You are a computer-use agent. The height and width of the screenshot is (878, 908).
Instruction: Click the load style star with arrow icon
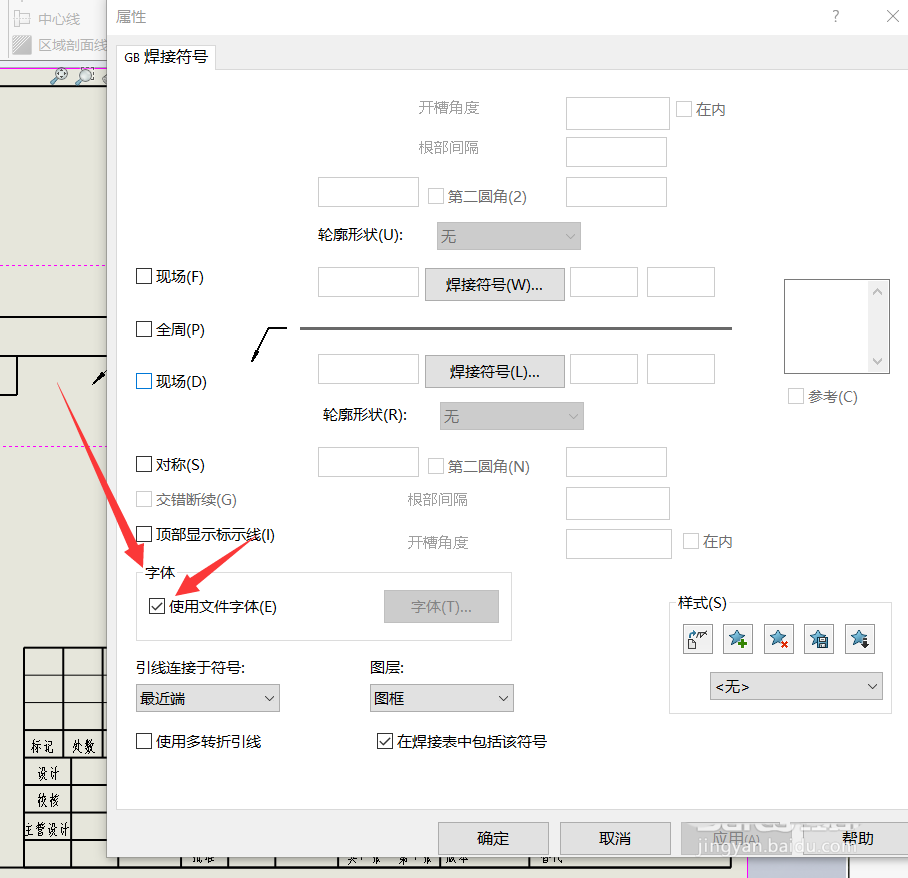859,639
